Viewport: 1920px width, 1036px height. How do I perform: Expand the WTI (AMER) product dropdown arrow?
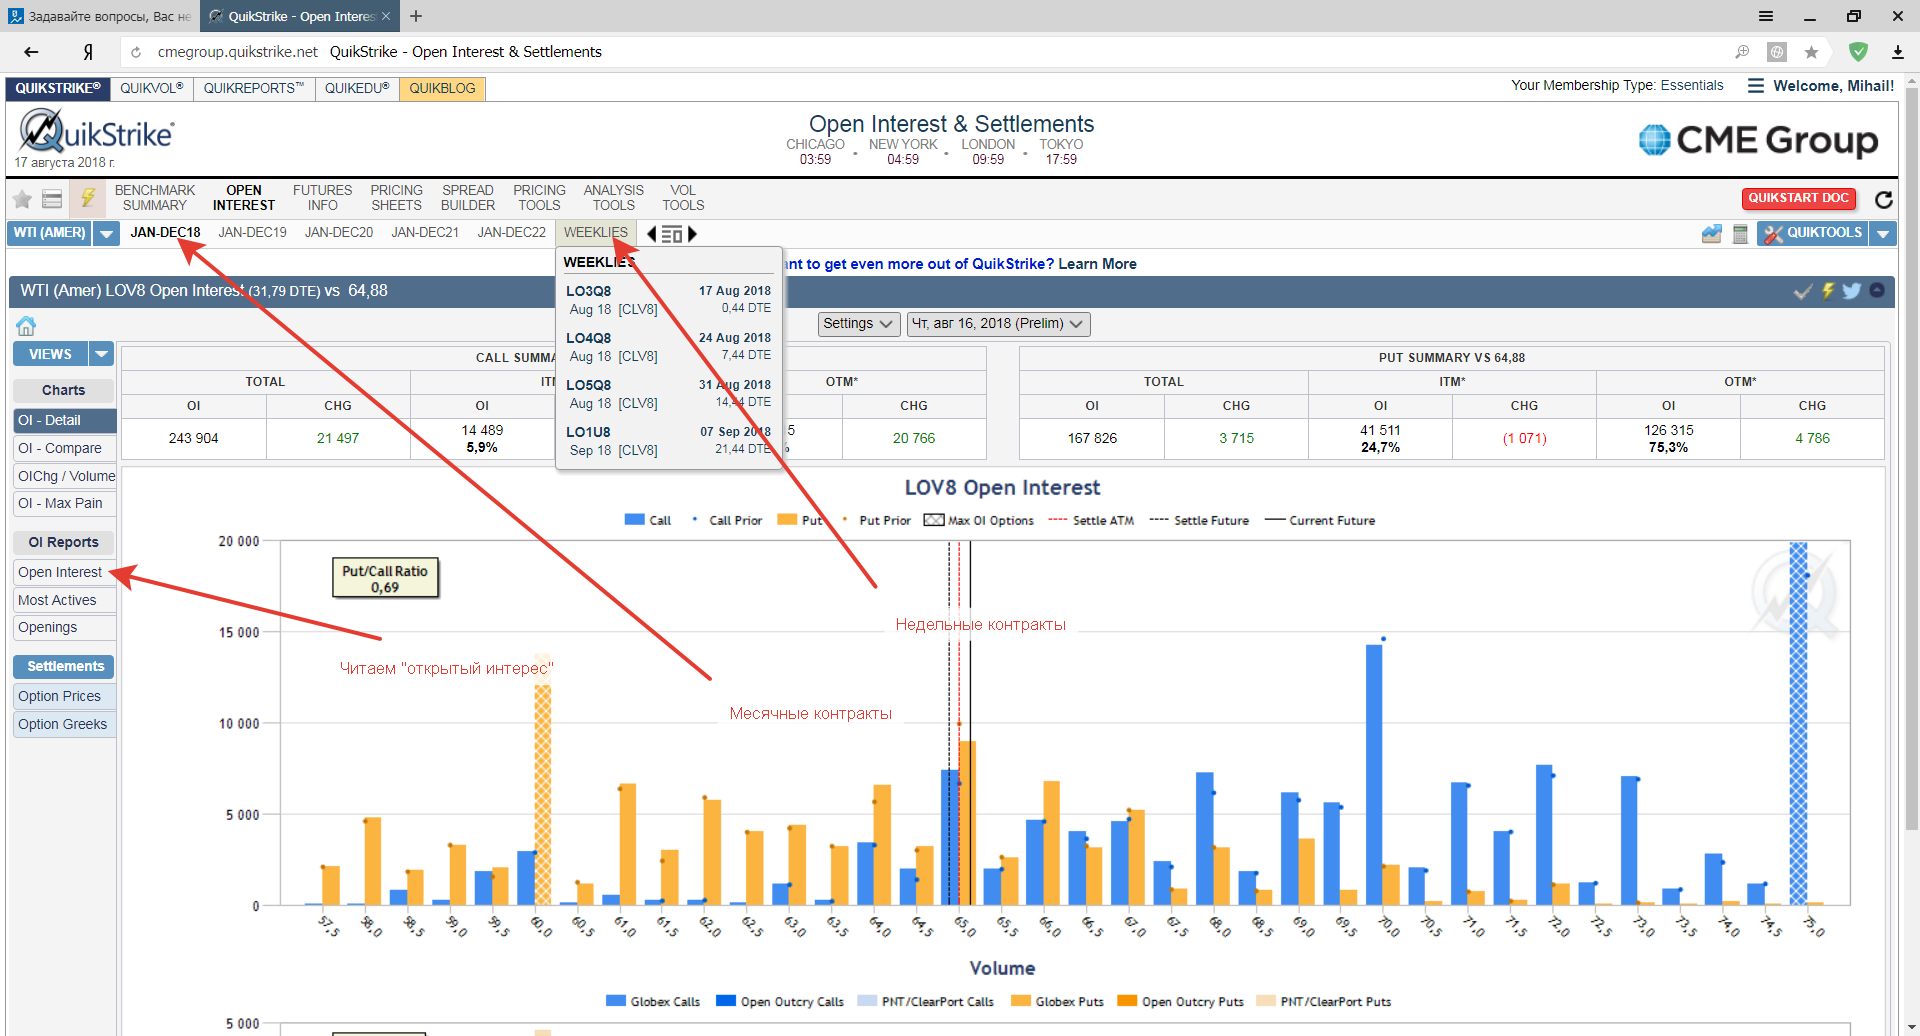click(x=106, y=234)
